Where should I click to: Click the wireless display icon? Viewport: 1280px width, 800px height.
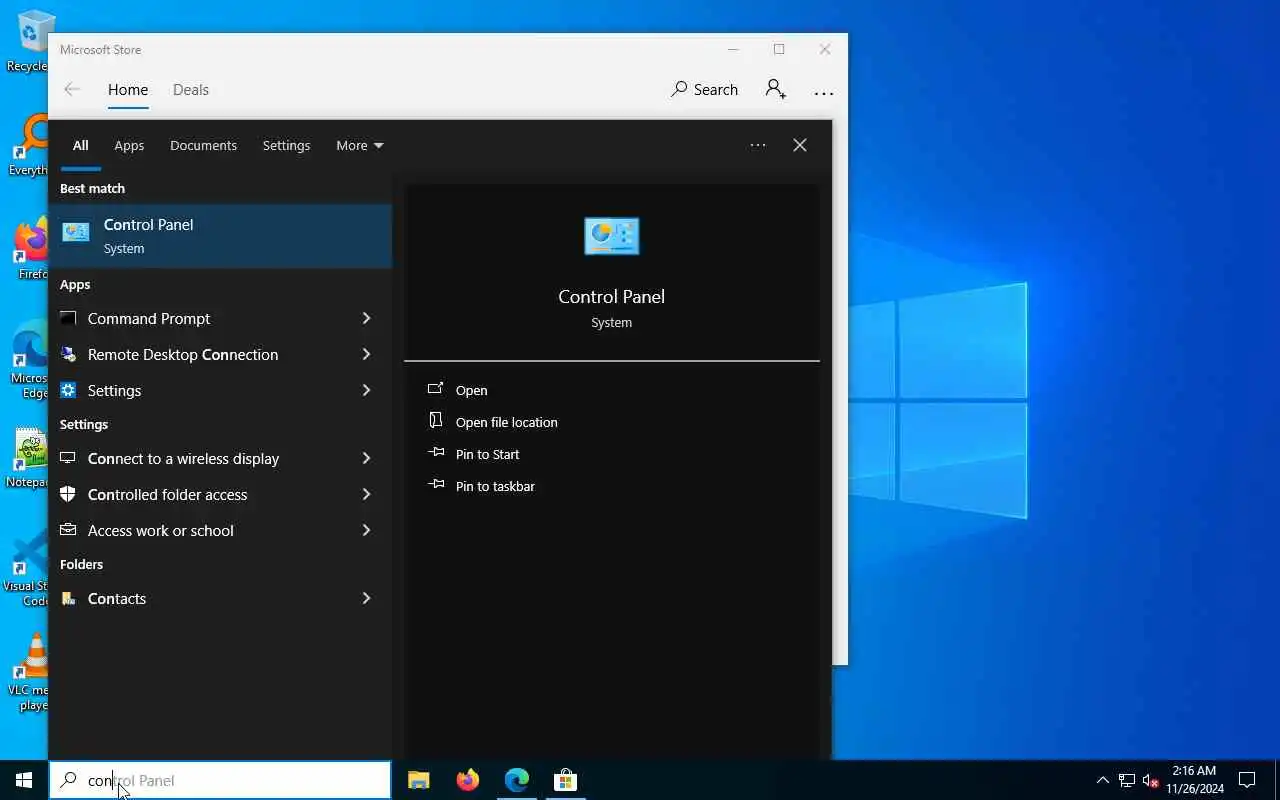[68, 458]
